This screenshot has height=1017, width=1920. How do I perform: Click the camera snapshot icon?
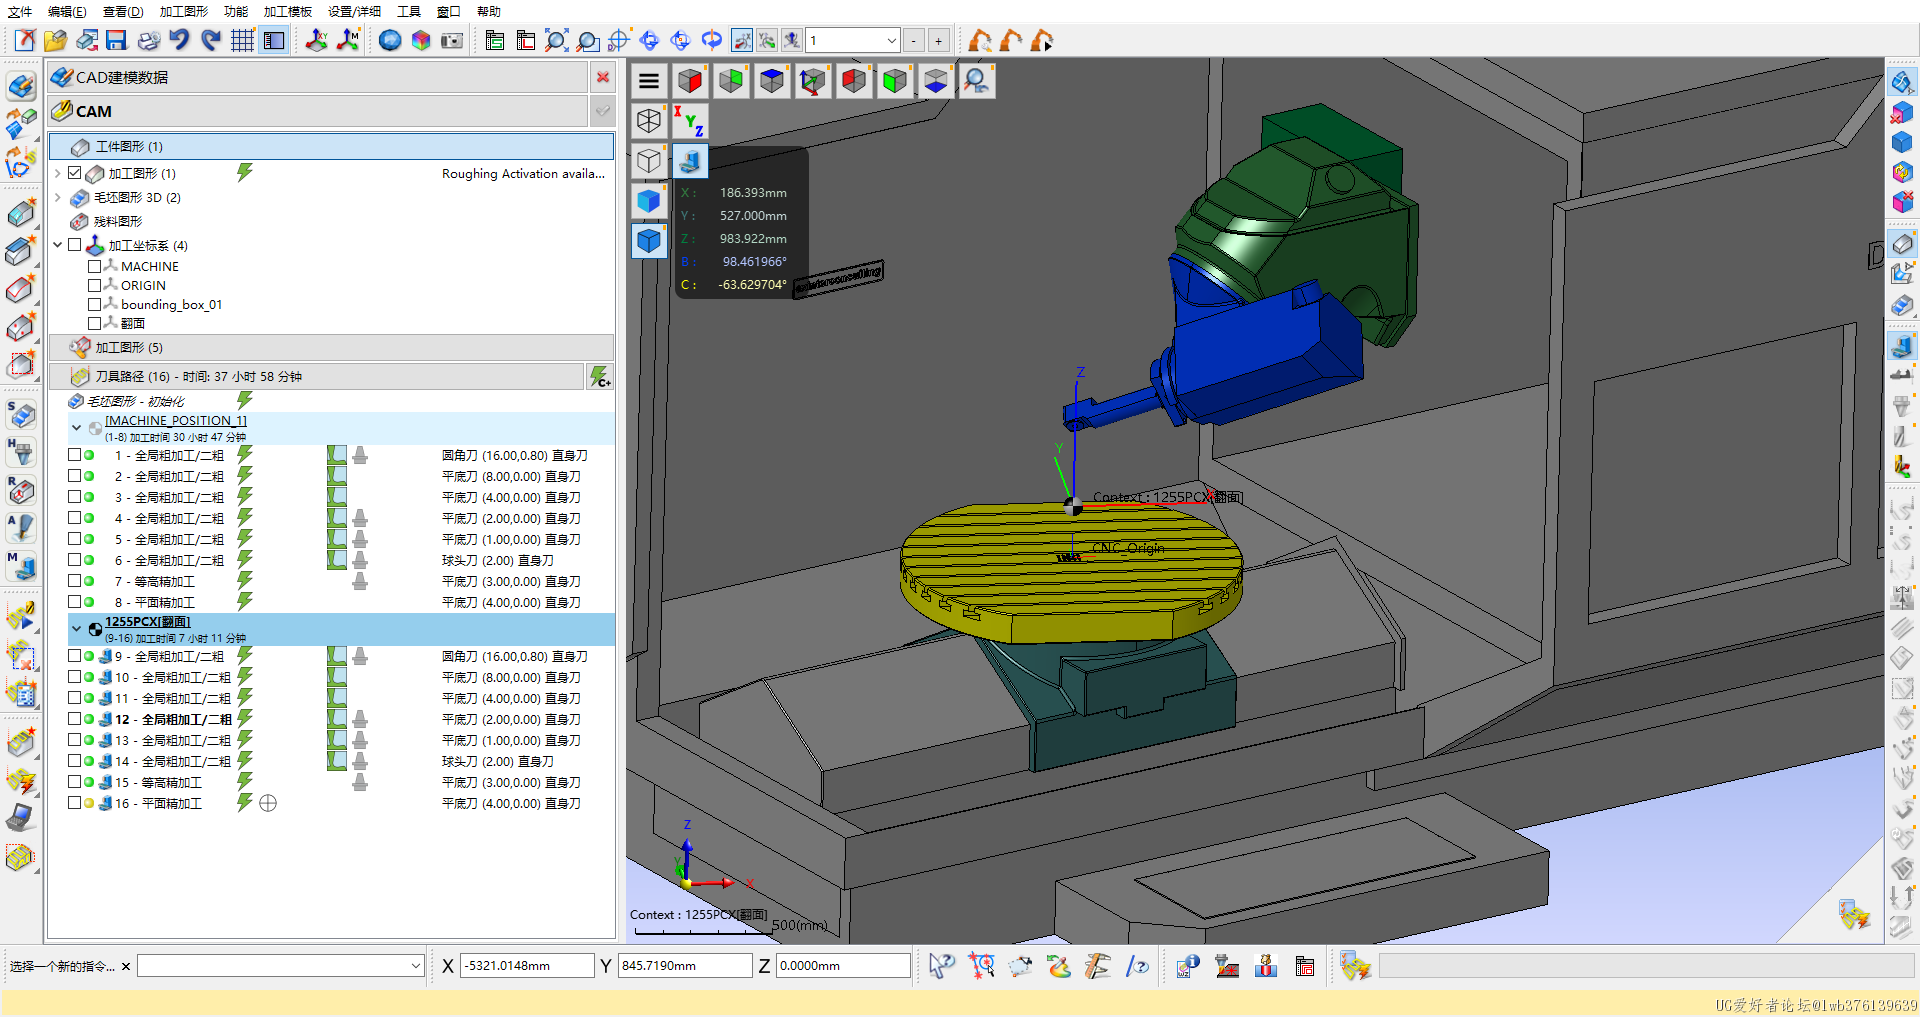pyautogui.click(x=452, y=40)
